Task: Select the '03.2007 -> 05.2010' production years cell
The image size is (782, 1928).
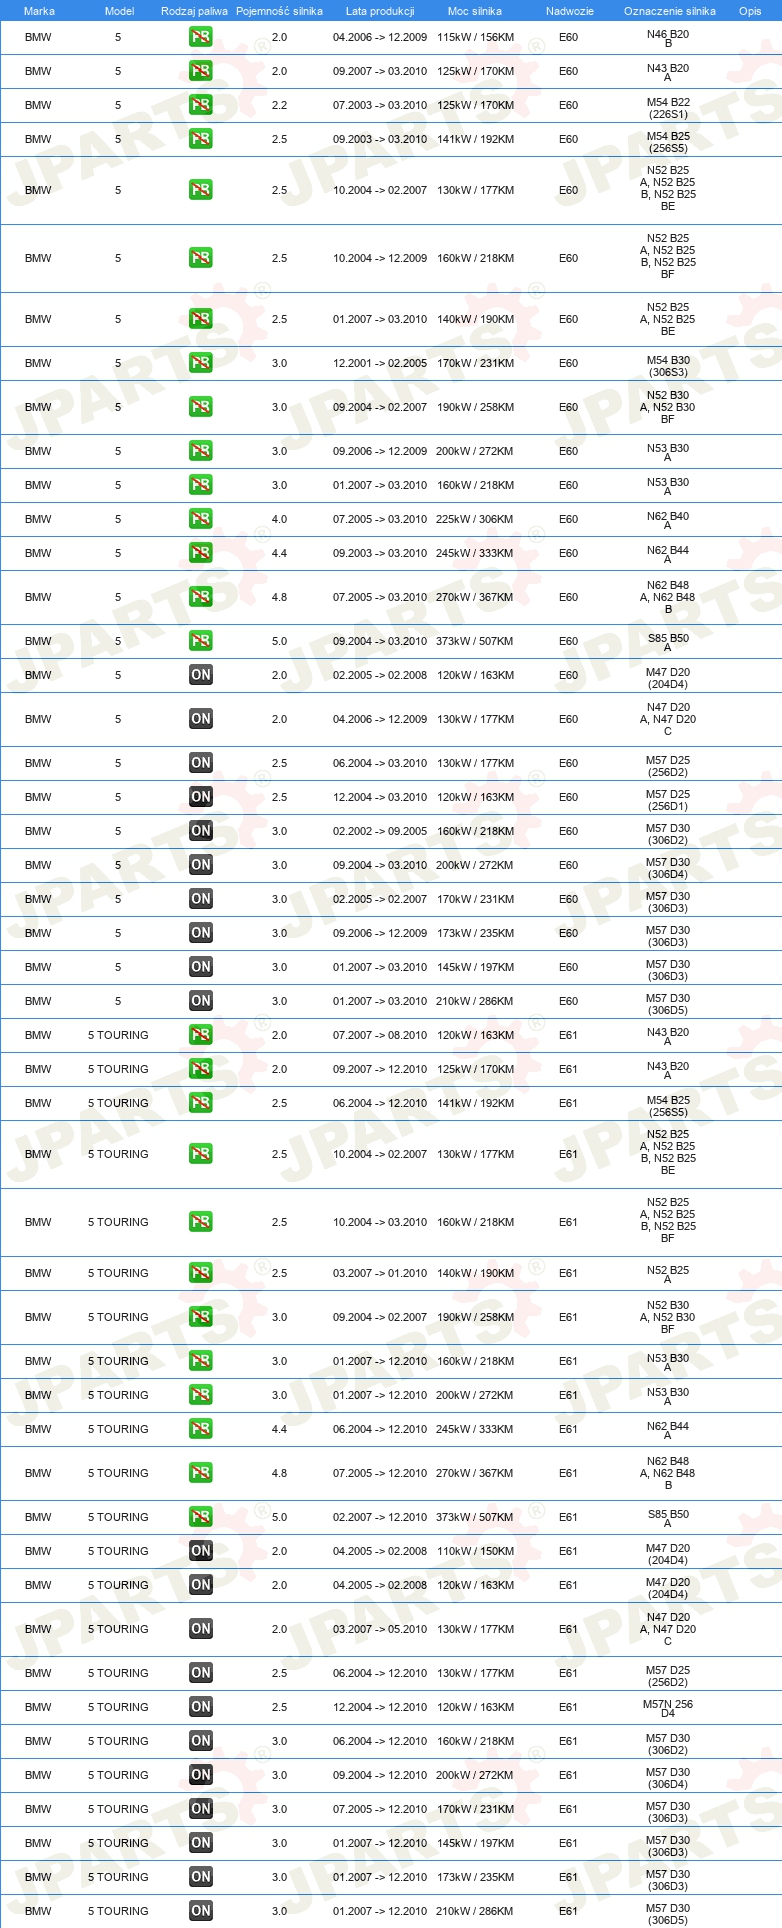Action: (x=380, y=1629)
